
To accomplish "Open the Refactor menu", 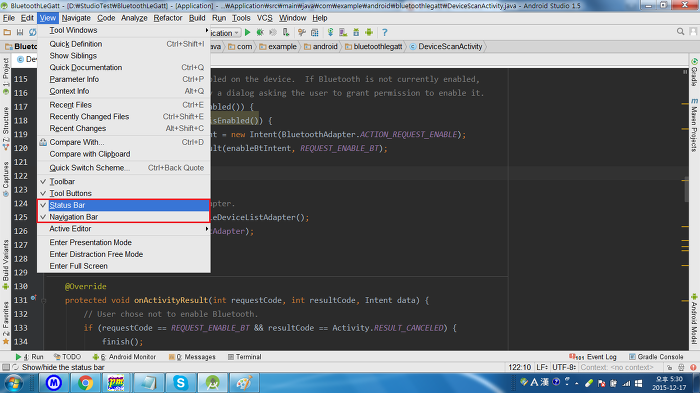I will point(168,18).
